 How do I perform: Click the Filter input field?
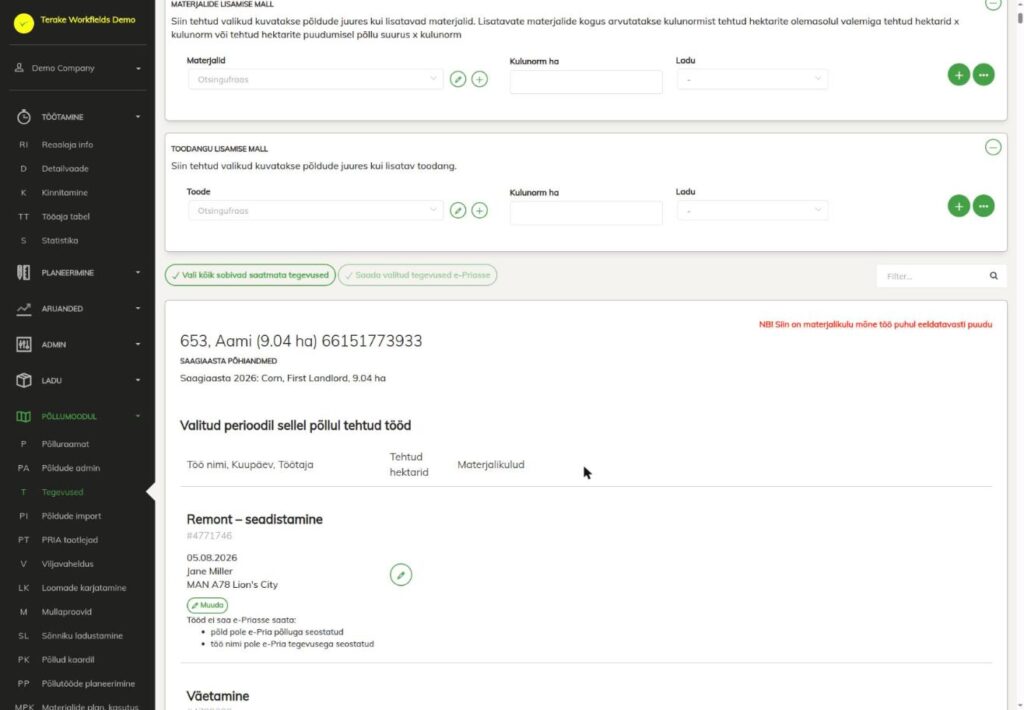[x=933, y=276]
